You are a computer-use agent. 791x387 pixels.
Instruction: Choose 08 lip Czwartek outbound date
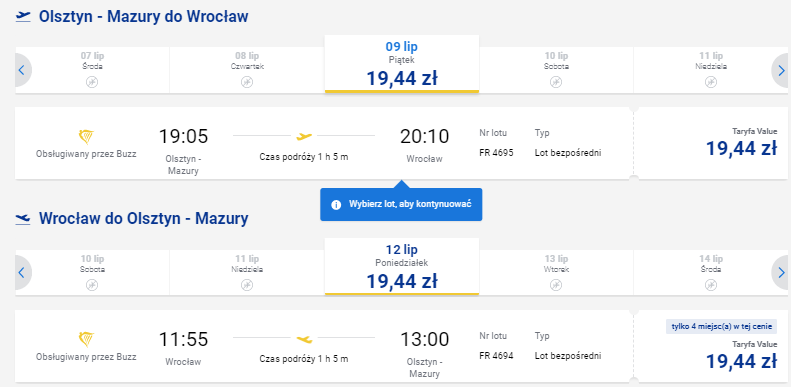pyautogui.click(x=247, y=70)
